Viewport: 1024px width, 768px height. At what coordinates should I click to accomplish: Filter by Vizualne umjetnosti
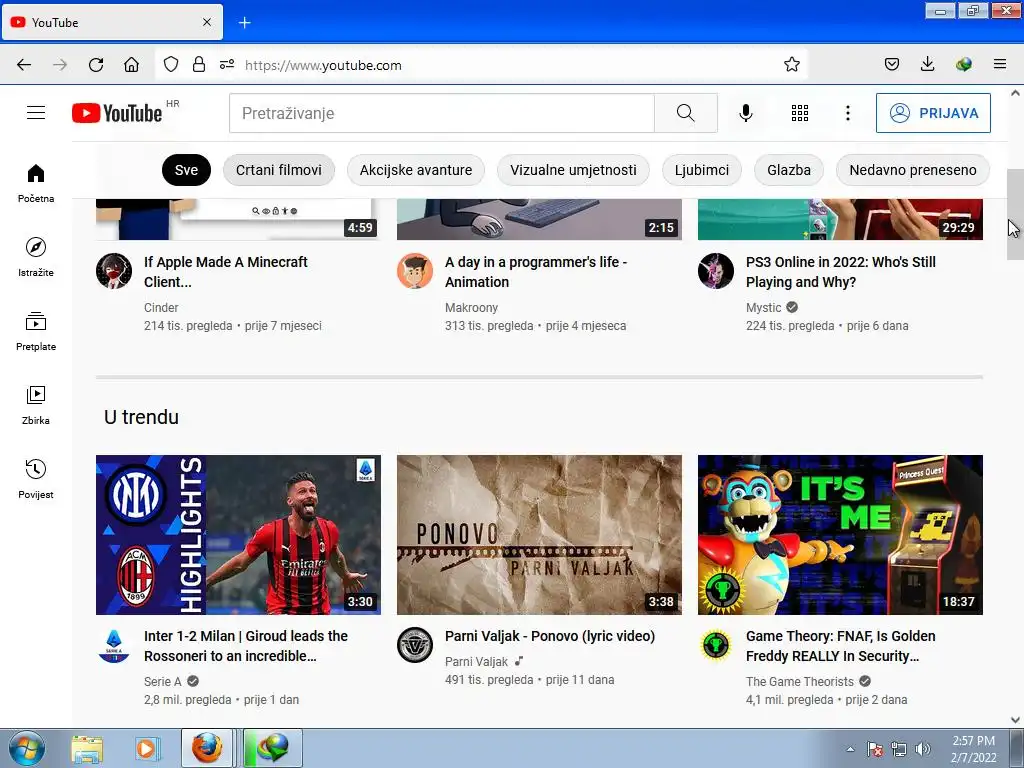(573, 170)
